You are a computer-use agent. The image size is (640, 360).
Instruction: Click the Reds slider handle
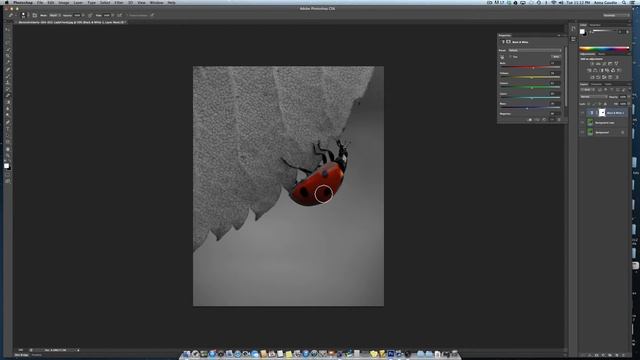pyautogui.click(x=533, y=68)
